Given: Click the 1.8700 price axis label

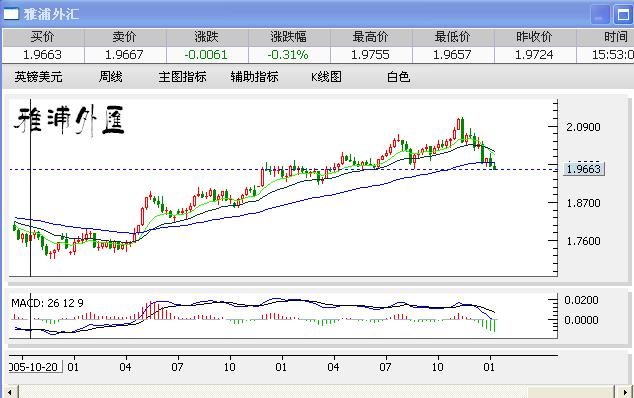Looking at the screenshot, I should tap(583, 203).
